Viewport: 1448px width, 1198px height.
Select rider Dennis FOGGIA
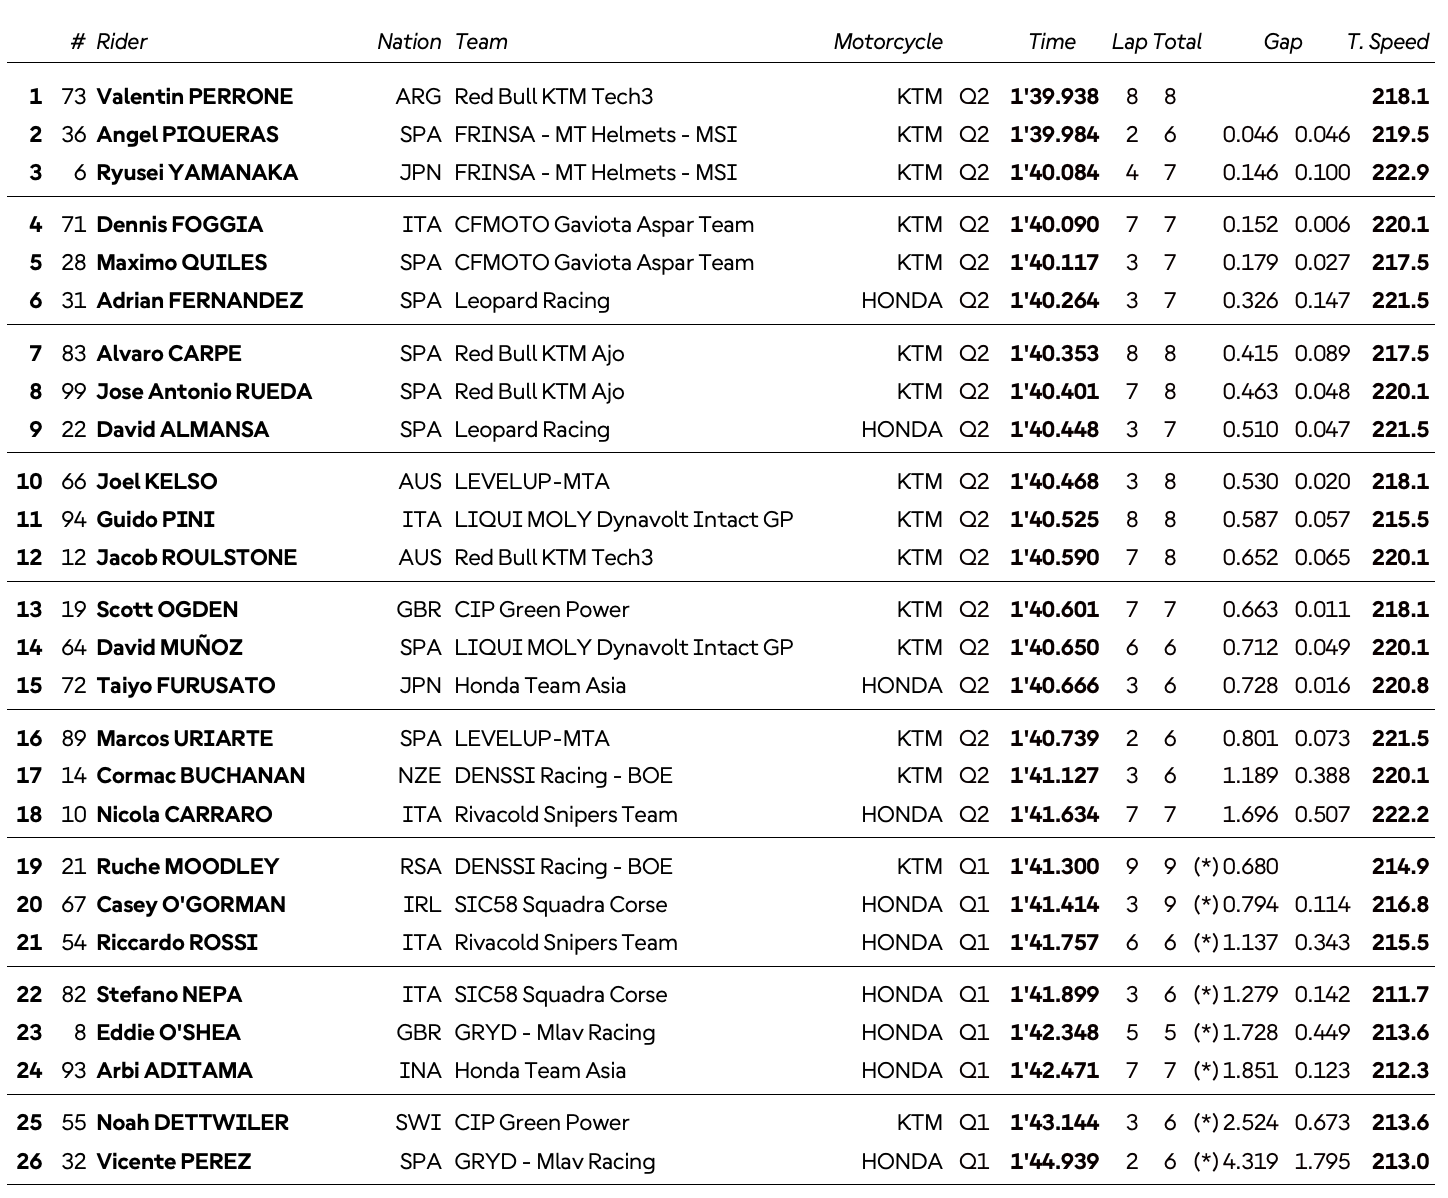pos(179,225)
